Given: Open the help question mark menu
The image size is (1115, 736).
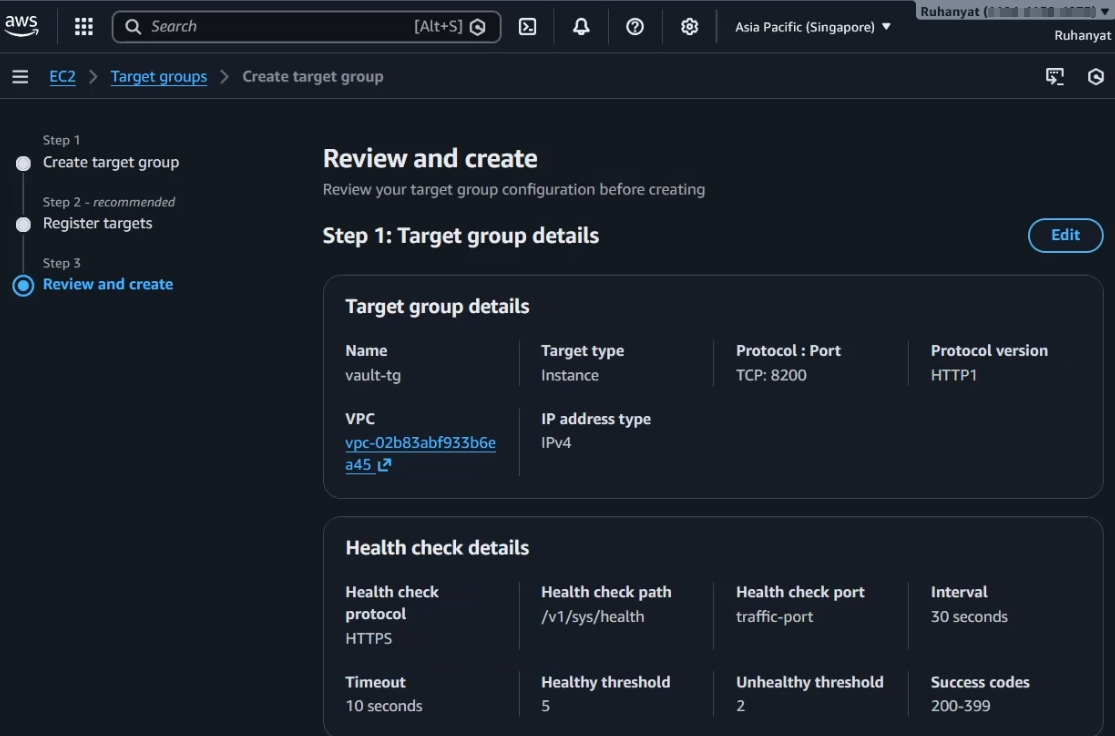Looking at the screenshot, I should point(635,27).
